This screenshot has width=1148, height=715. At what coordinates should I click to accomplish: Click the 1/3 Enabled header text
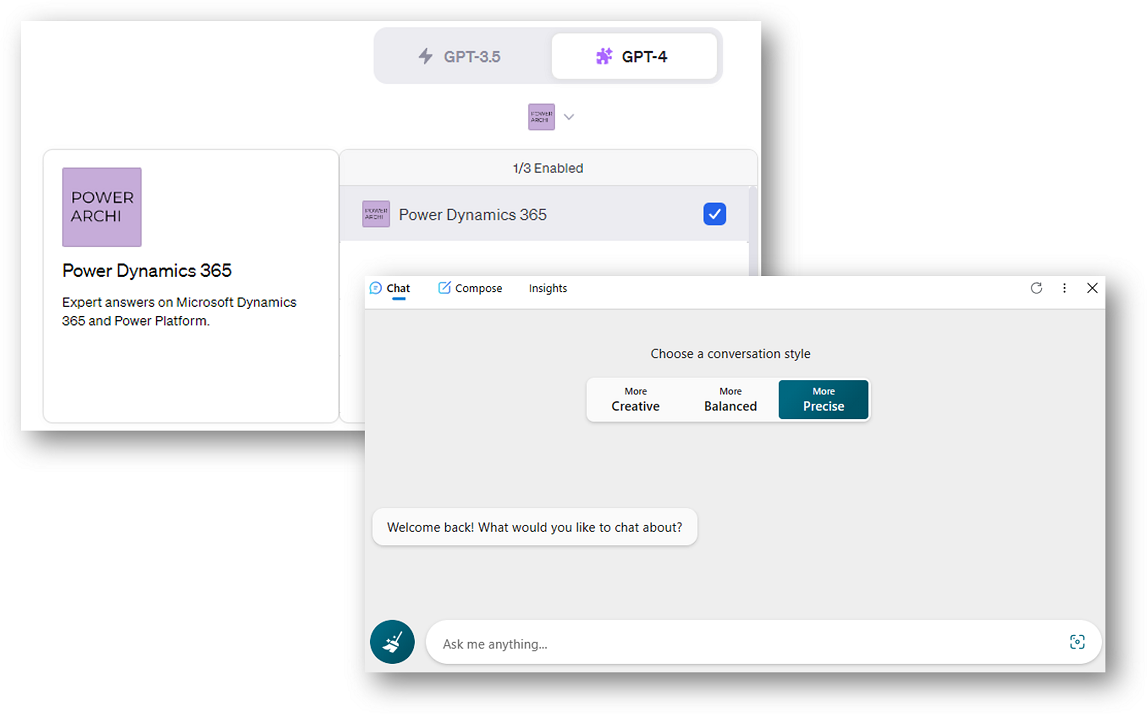pyautogui.click(x=548, y=168)
